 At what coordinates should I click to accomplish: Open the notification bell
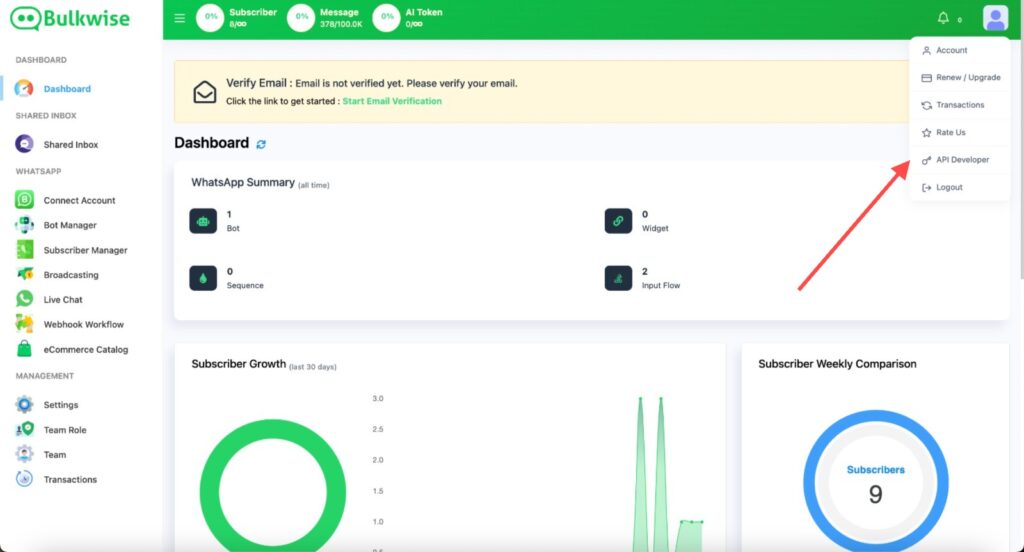pos(943,18)
